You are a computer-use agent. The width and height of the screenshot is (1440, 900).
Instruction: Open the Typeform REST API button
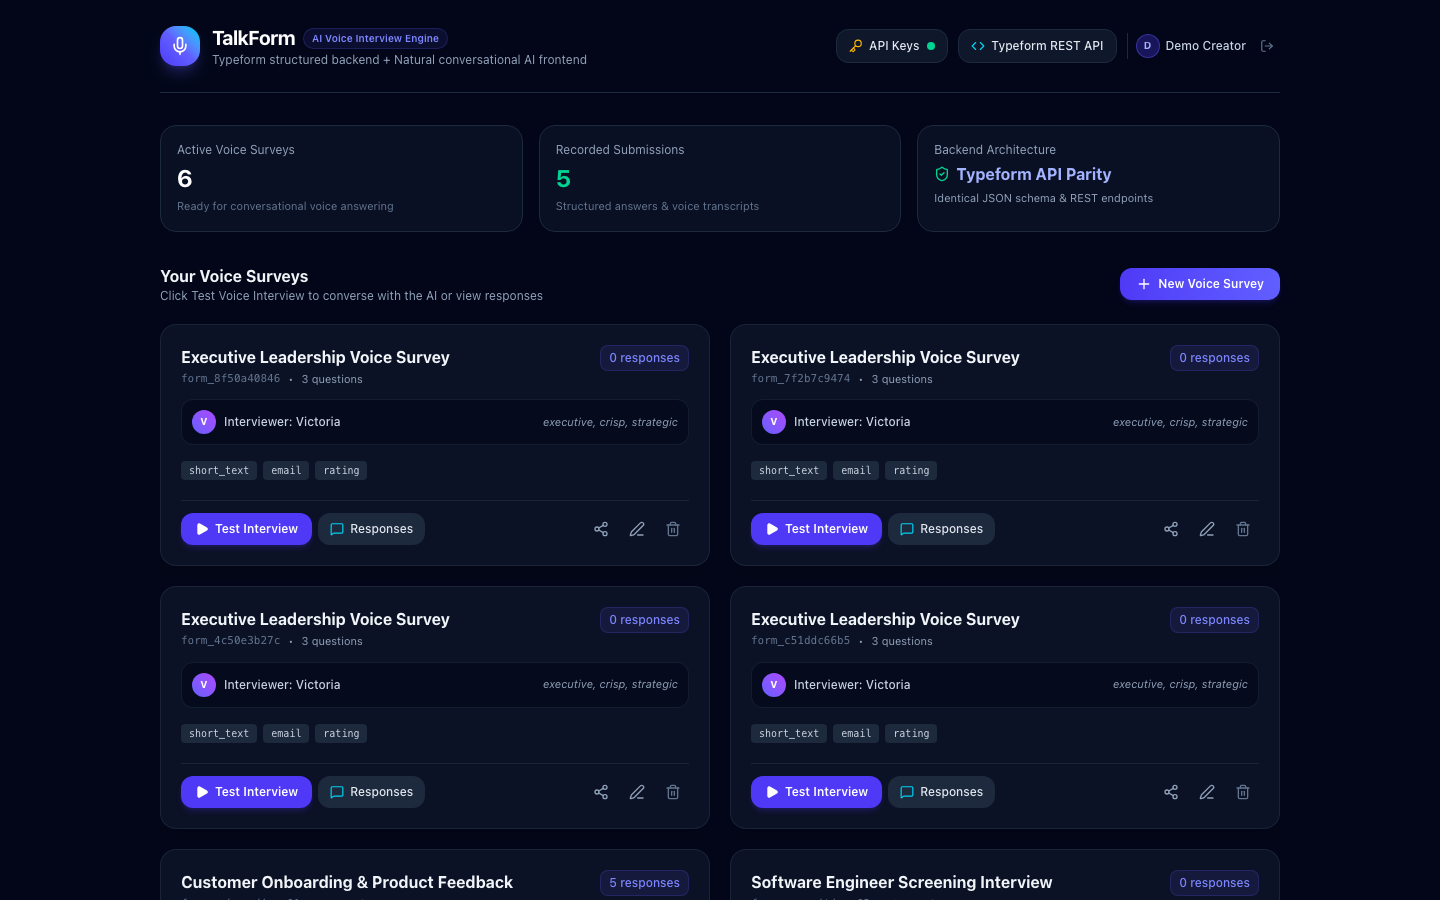1037,46
